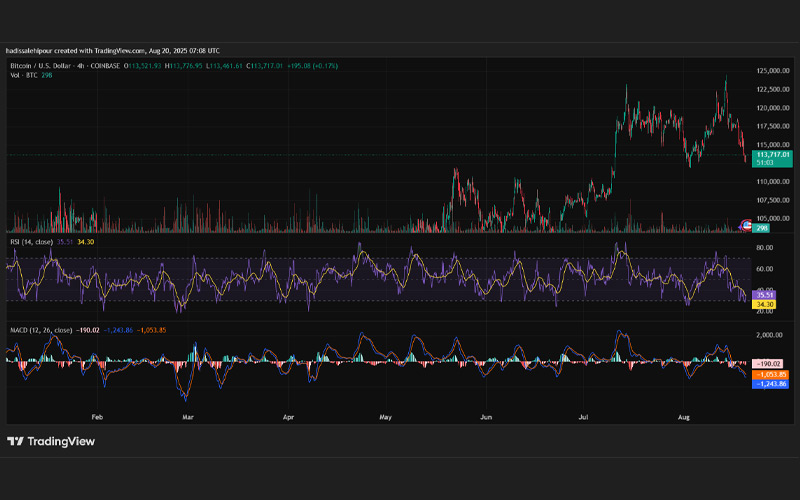Click the 110,000.00 price axis label
Viewport: 800px width, 500px height.
tap(773, 181)
